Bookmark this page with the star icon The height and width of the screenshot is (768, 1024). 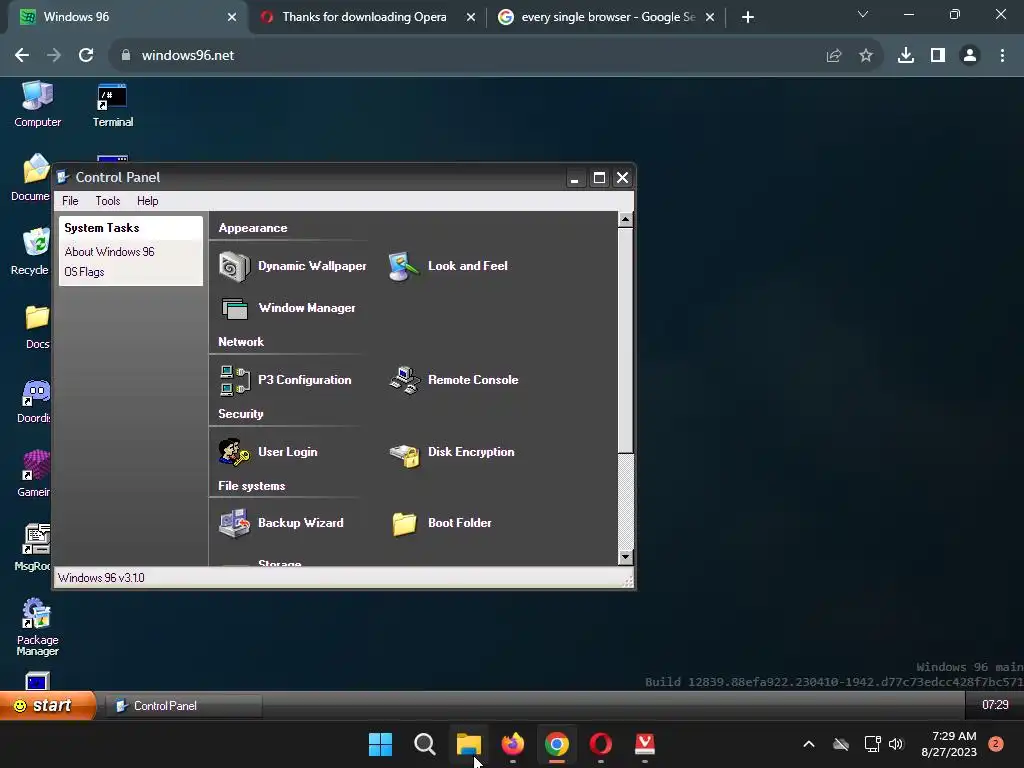866,56
